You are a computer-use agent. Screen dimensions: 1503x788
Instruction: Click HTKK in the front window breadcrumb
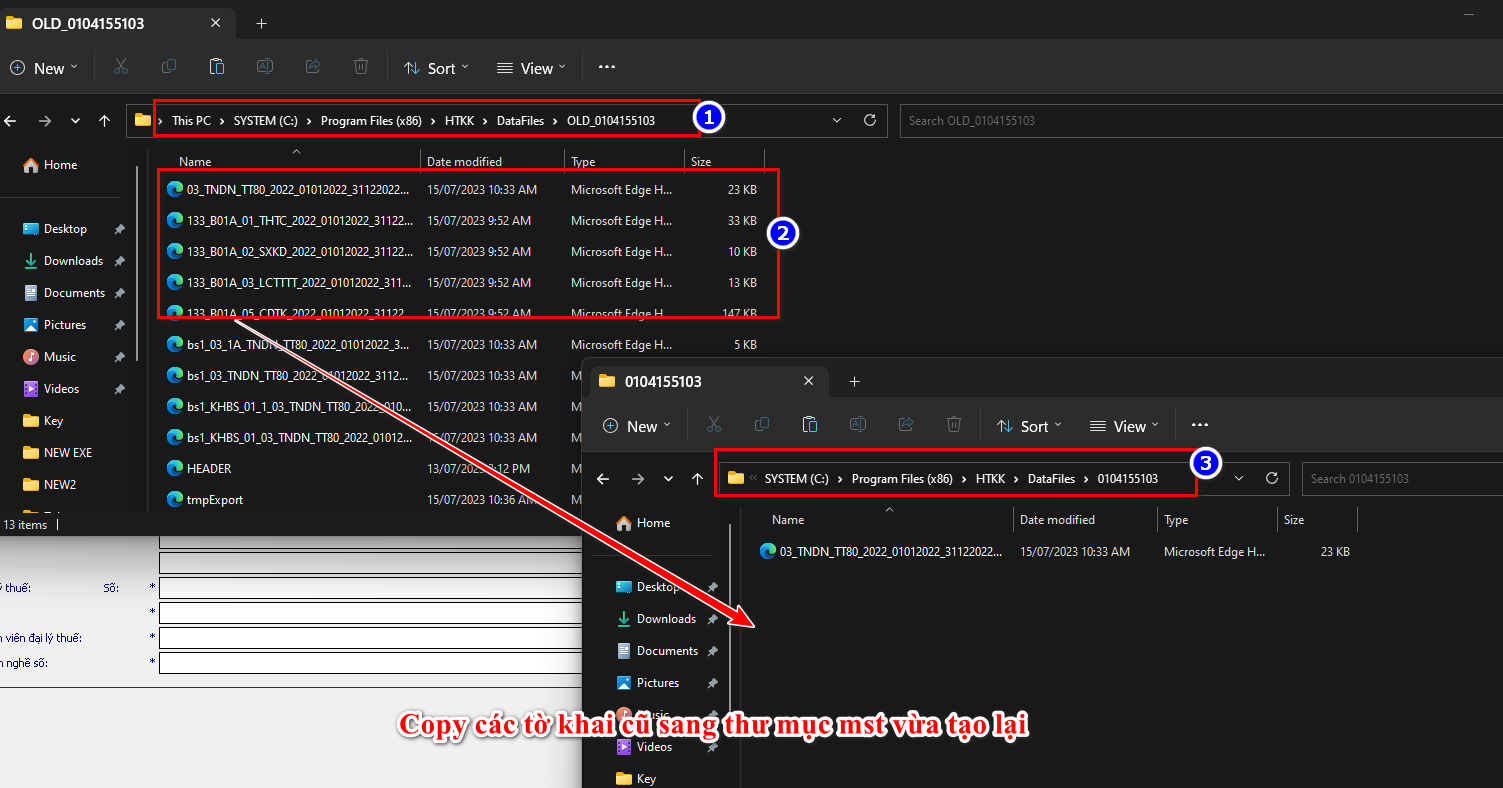(990, 479)
